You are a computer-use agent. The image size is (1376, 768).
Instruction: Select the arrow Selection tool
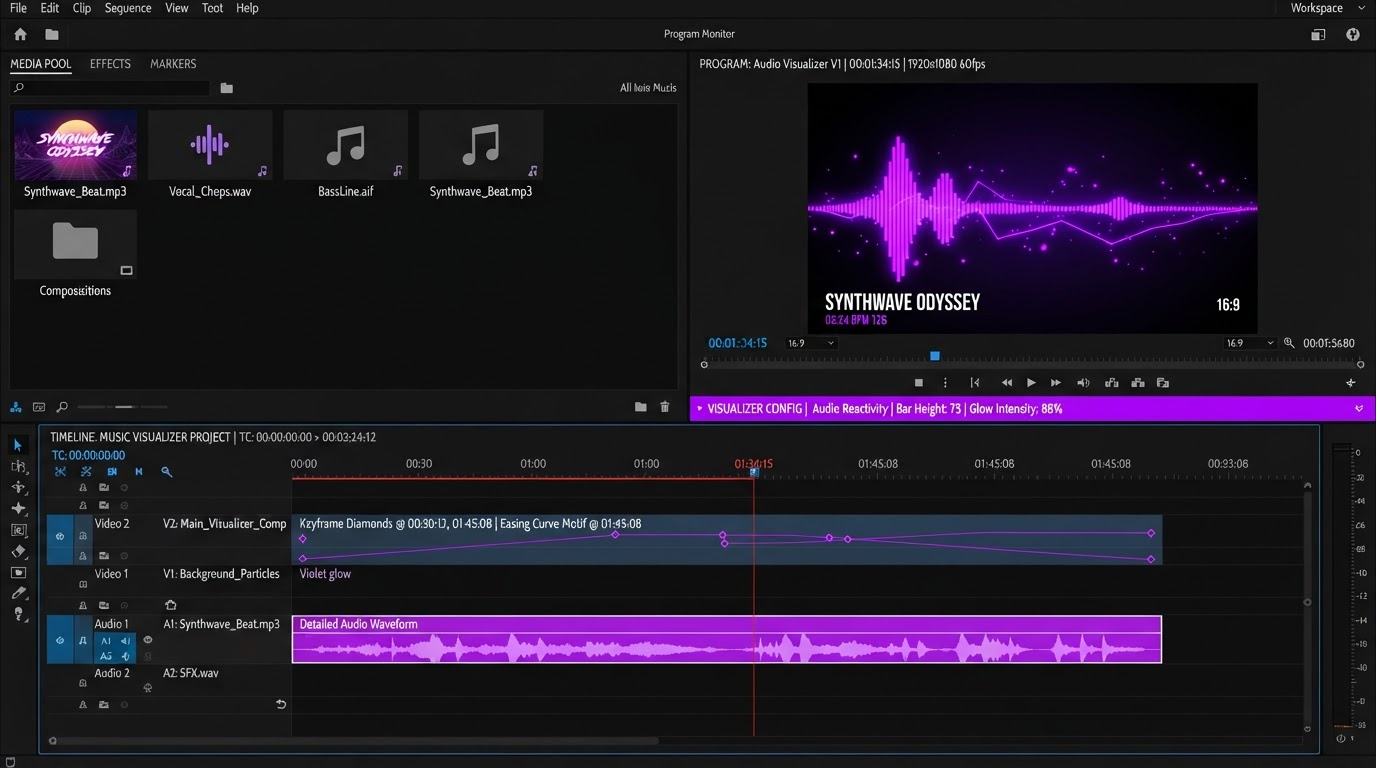click(x=18, y=445)
